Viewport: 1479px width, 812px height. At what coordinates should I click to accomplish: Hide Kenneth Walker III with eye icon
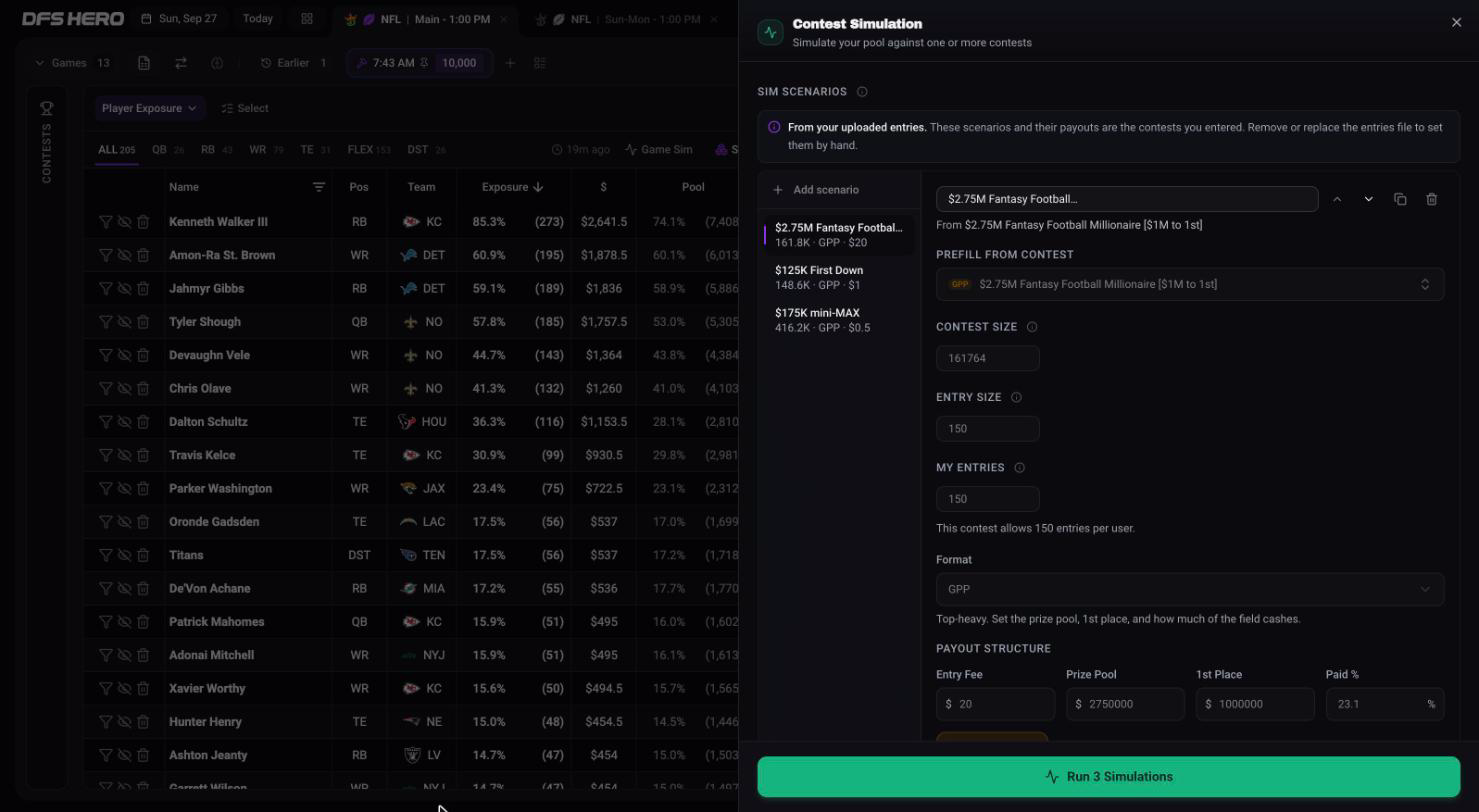coord(124,222)
